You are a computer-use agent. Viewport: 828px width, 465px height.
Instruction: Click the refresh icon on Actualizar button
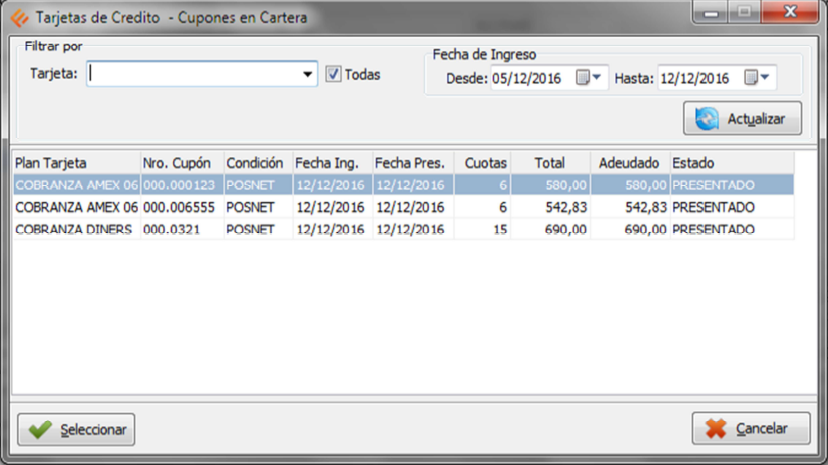pyautogui.click(x=706, y=119)
